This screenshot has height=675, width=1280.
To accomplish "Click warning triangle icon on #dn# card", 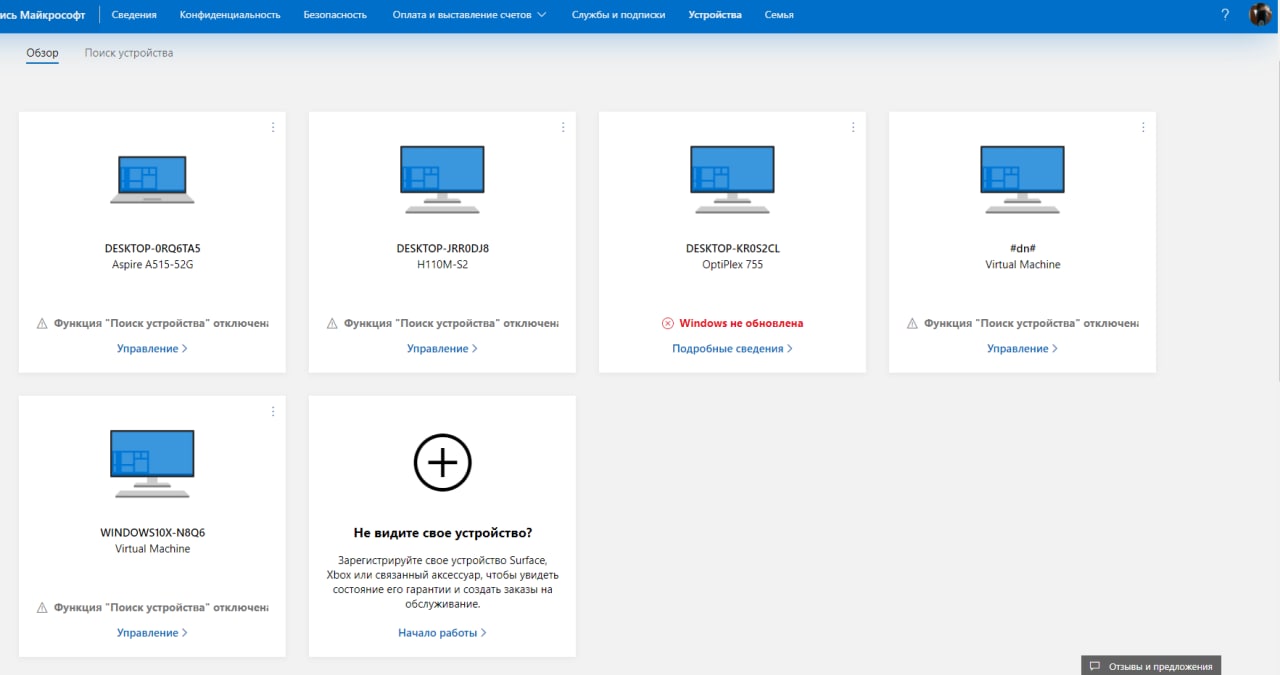I will (x=912, y=323).
